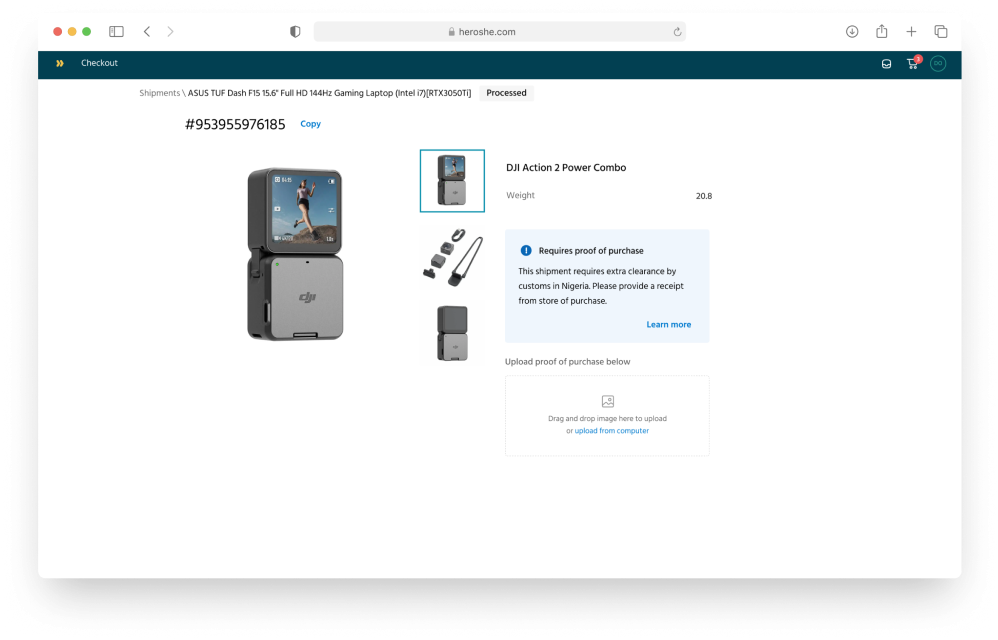Go back to the previous page
This screenshot has width=998, height=640.
coord(147,31)
